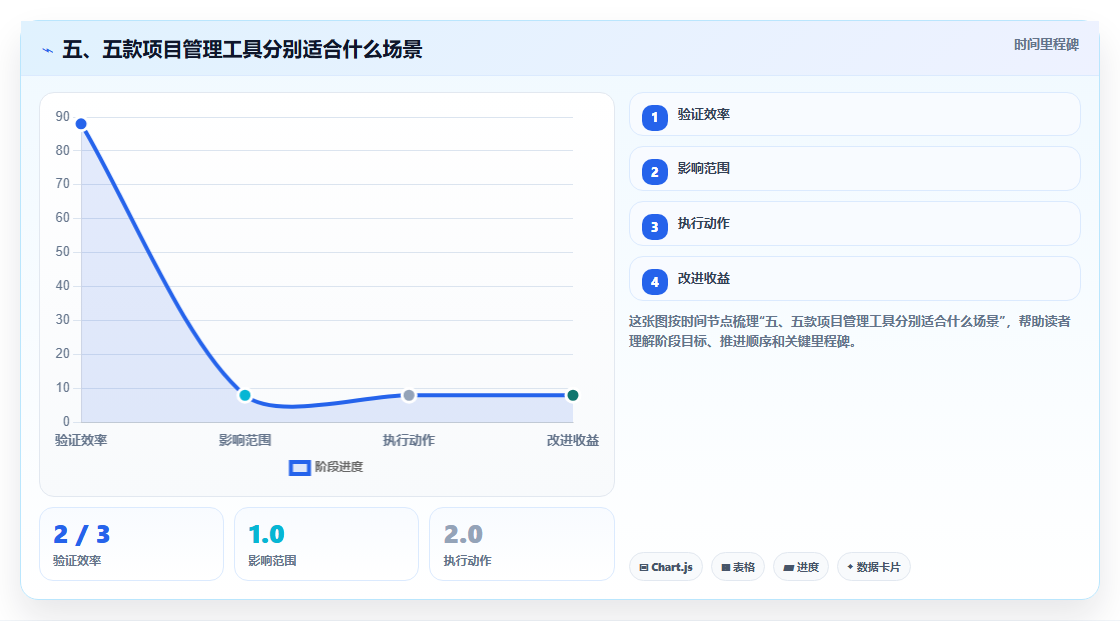The height and width of the screenshot is (621, 1120).
Task: Toggle the 阶段进度 legend color box
Action: pos(299,467)
